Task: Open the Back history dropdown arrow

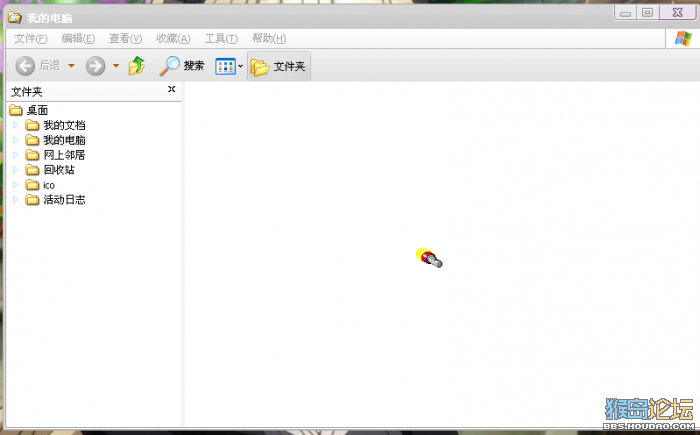Action: (71, 66)
